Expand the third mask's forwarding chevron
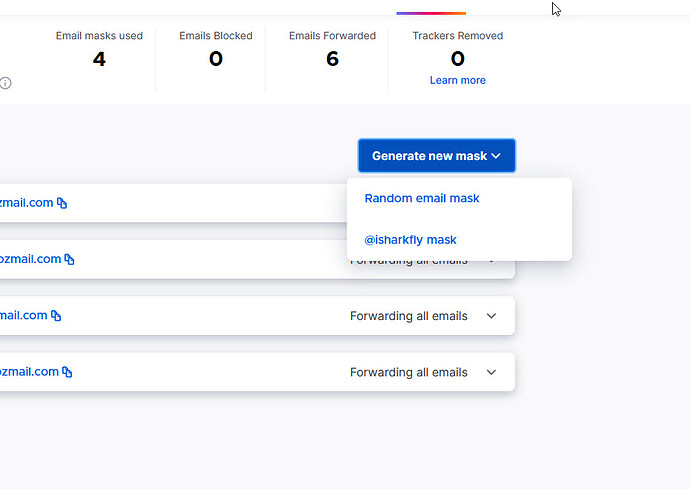The width and height of the screenshot is (690, 489). pyautogui.click(x=492, y=316)
